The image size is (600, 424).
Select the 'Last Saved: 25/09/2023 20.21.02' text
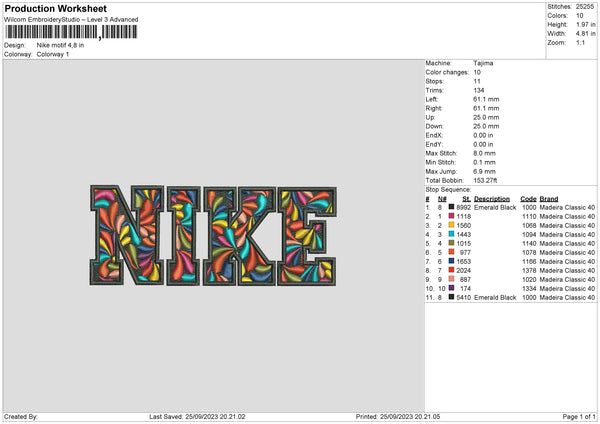point(197,417)
